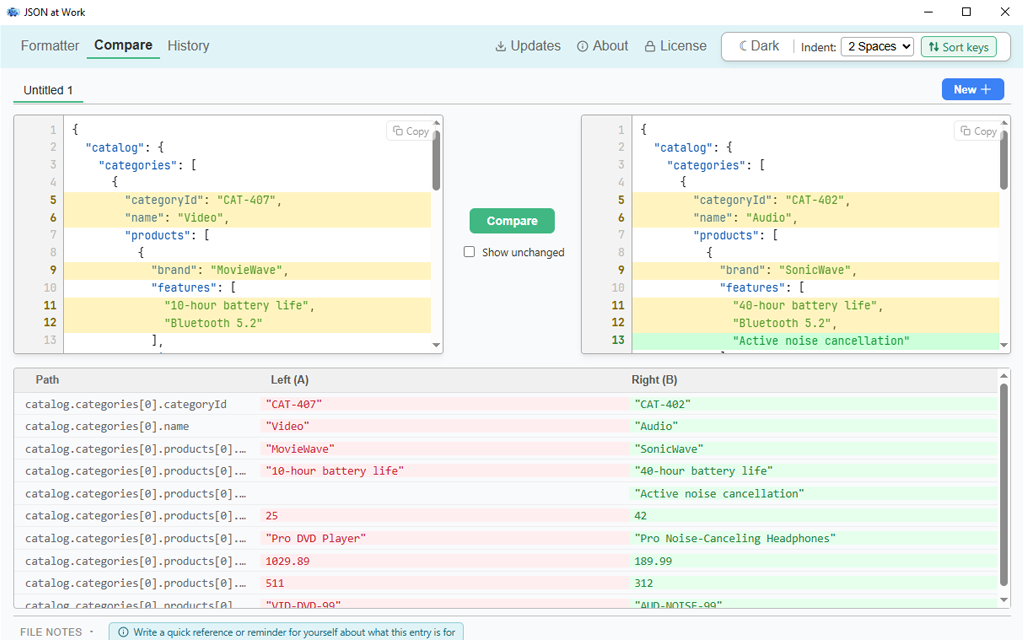Screen dimensions: 1024x640
Task: Open the Formatter tab
Action: click(50, 46)
